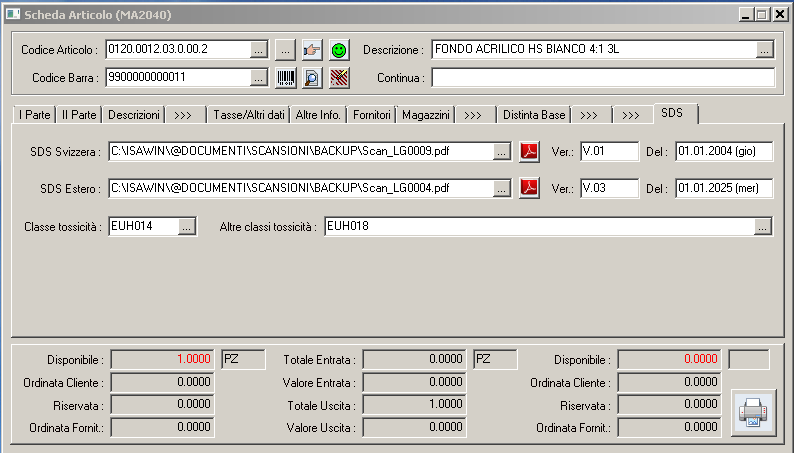Browse for the SDS Estero file path
794x453 pixels.
502,188
